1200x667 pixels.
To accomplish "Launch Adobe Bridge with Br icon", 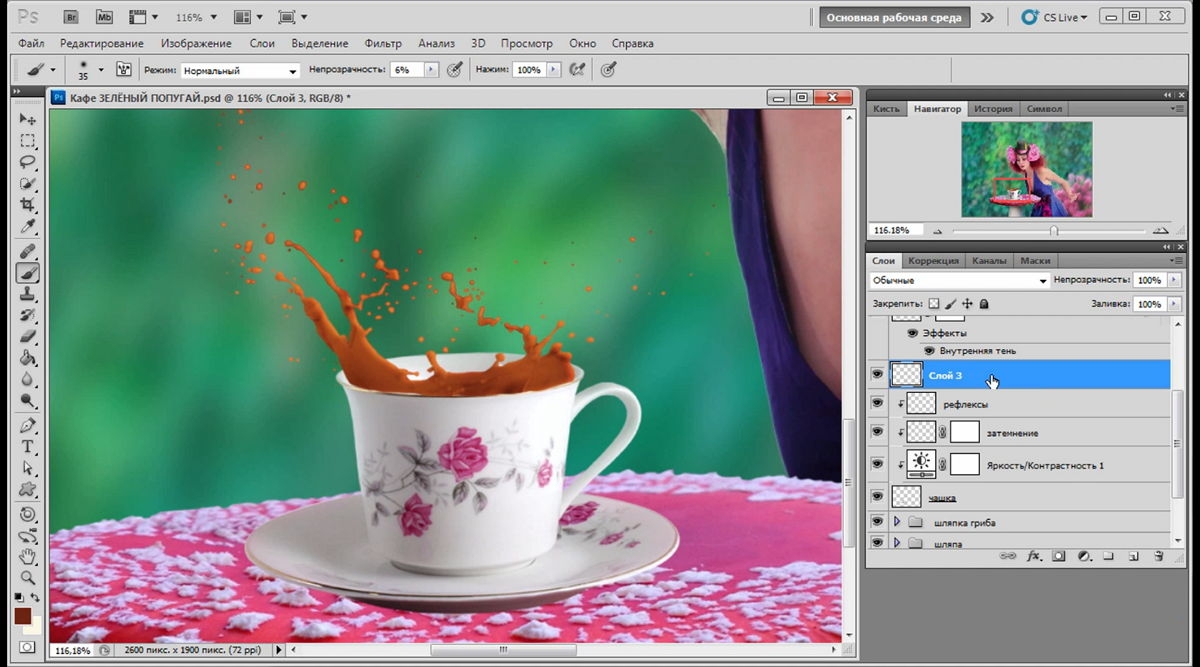I will 71,17.
